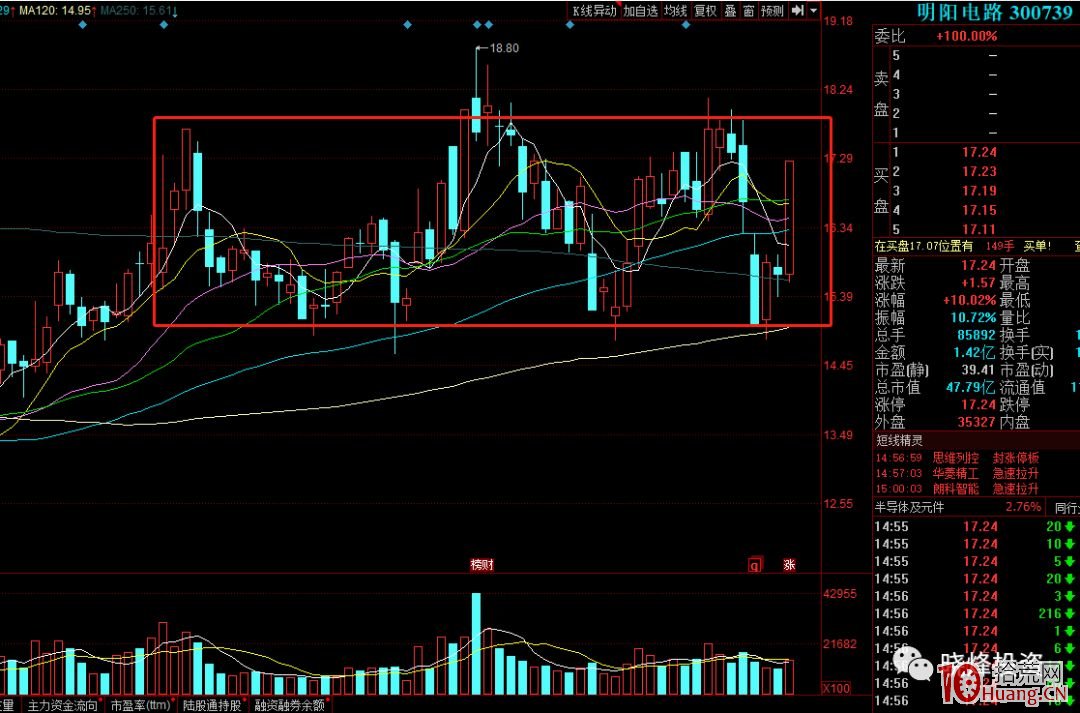Switch to 融资融券余额 indicator tab

pyautogui.click(x=289, y=705)
